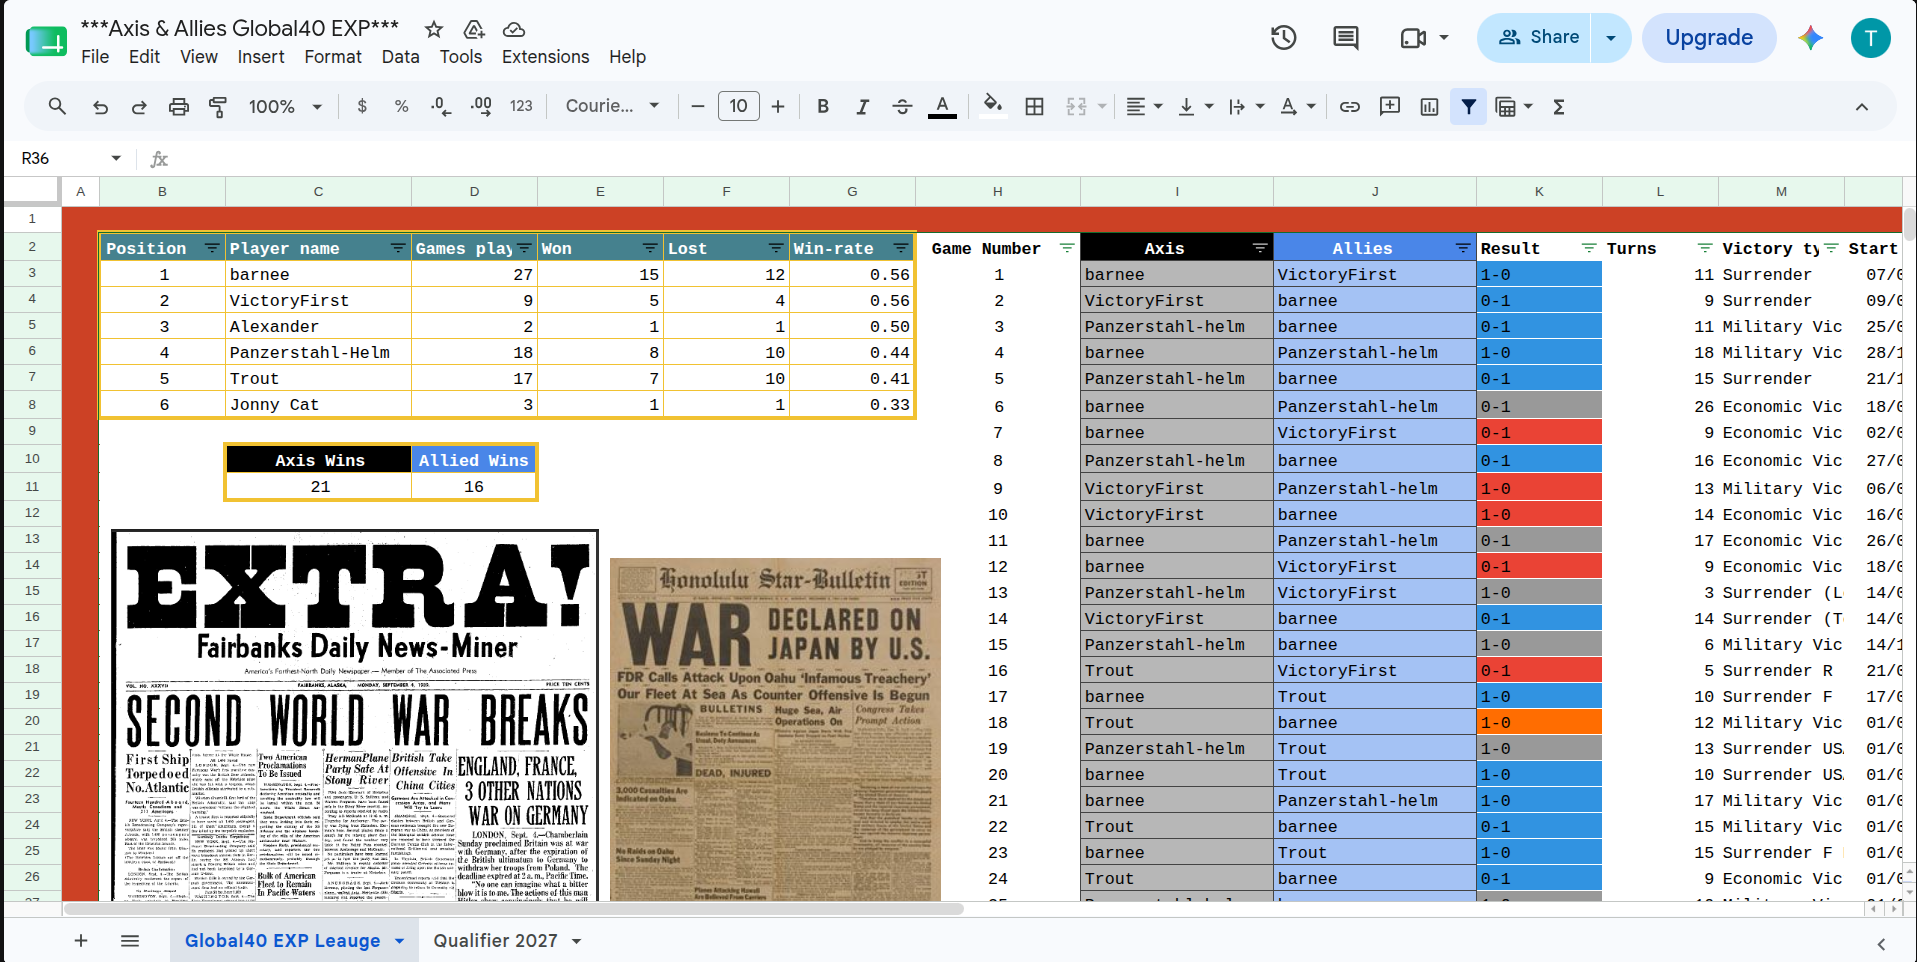The image size is (1917, 962).
Task: Toggle filter on Player name header
Action: pyautogui.click(x=398, y=248)
